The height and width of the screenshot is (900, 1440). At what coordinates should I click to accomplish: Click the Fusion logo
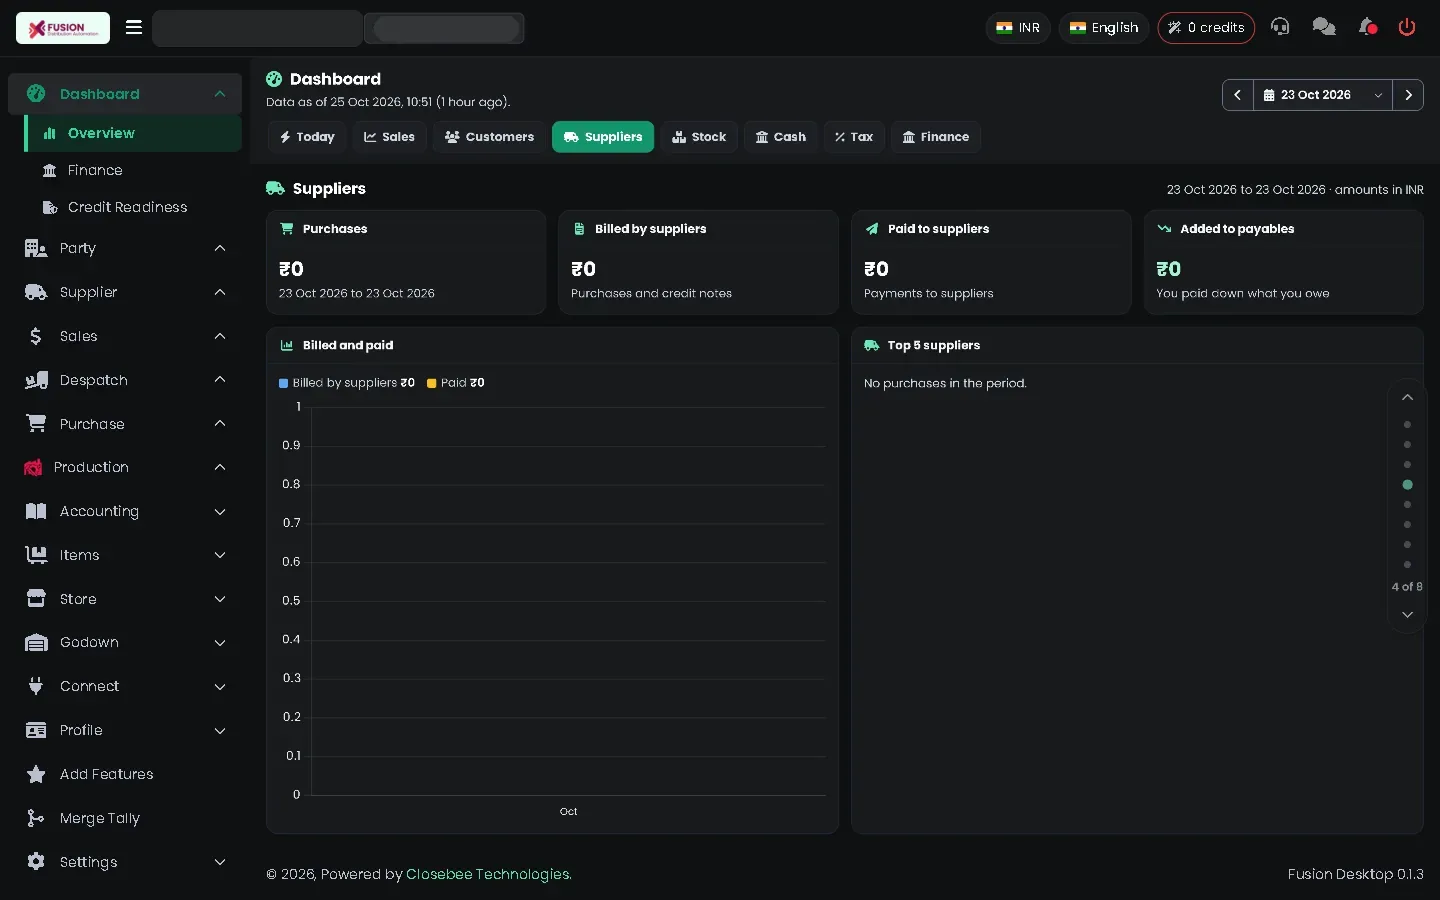[x=63, y=28]
